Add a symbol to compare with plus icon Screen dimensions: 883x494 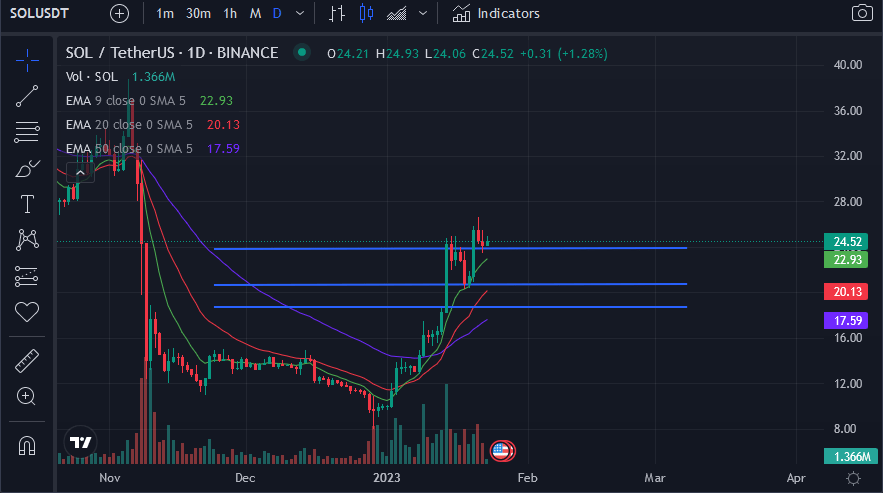pos(119,14)
